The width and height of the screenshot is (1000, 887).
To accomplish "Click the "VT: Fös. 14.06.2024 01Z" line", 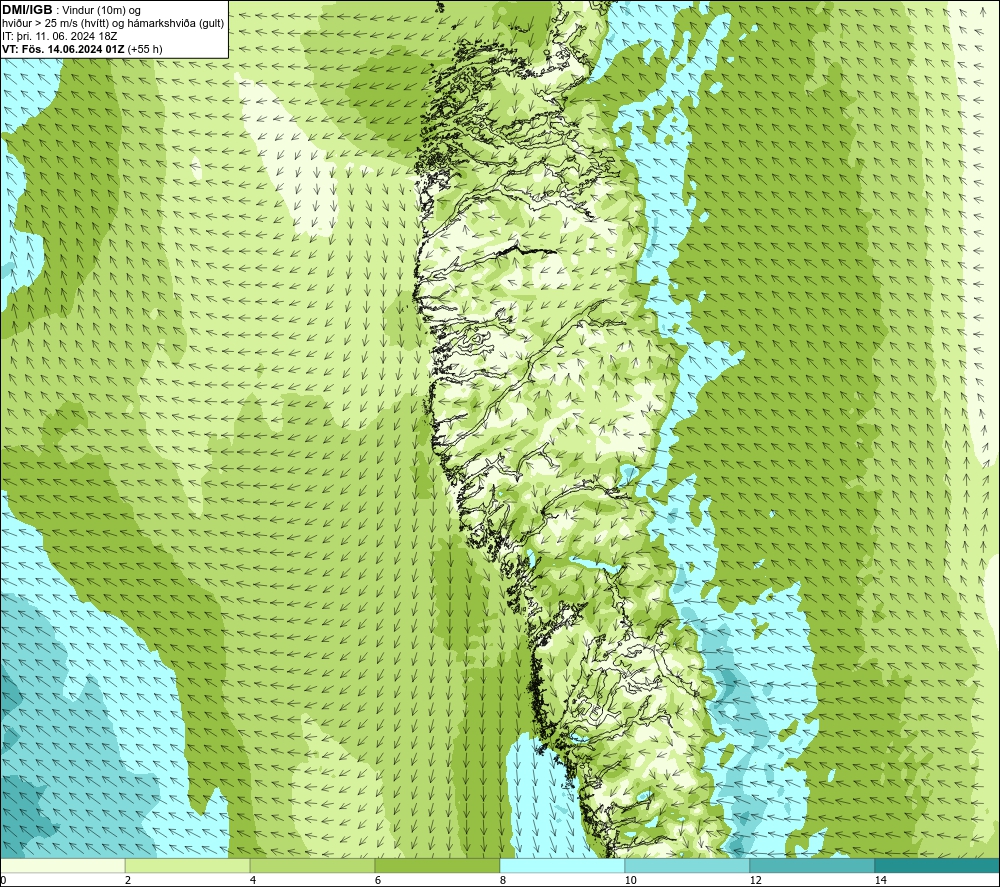I will tap(63, 48).
